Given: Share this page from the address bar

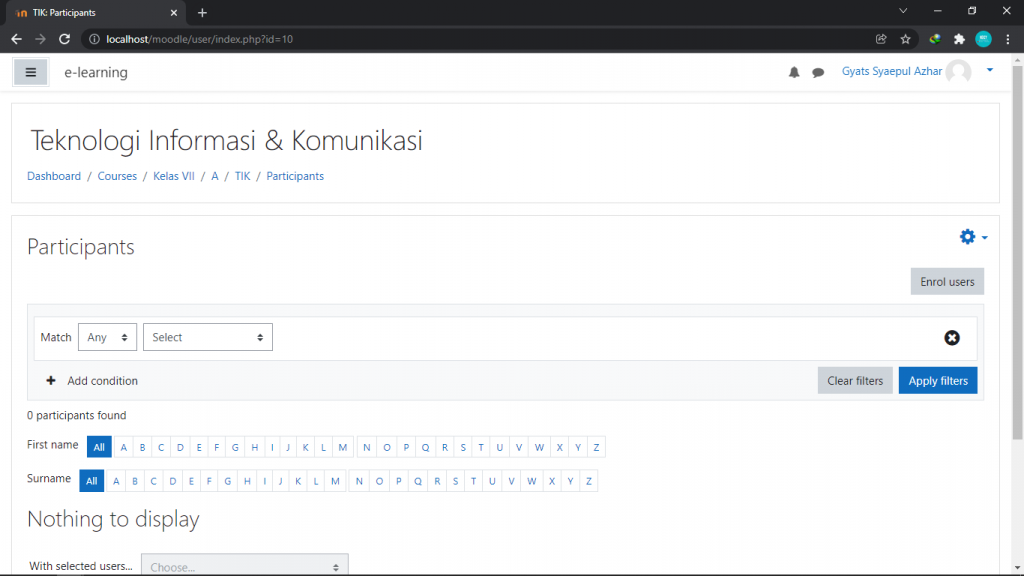Looking at the screenshot, I should point(881,39).
